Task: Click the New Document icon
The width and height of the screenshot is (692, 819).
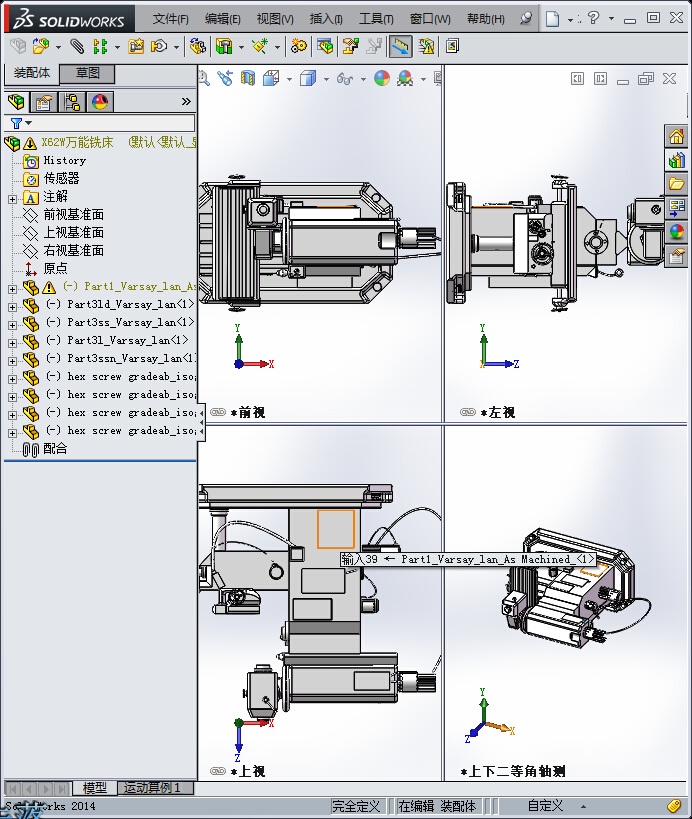Action: (x=553, y=19)
